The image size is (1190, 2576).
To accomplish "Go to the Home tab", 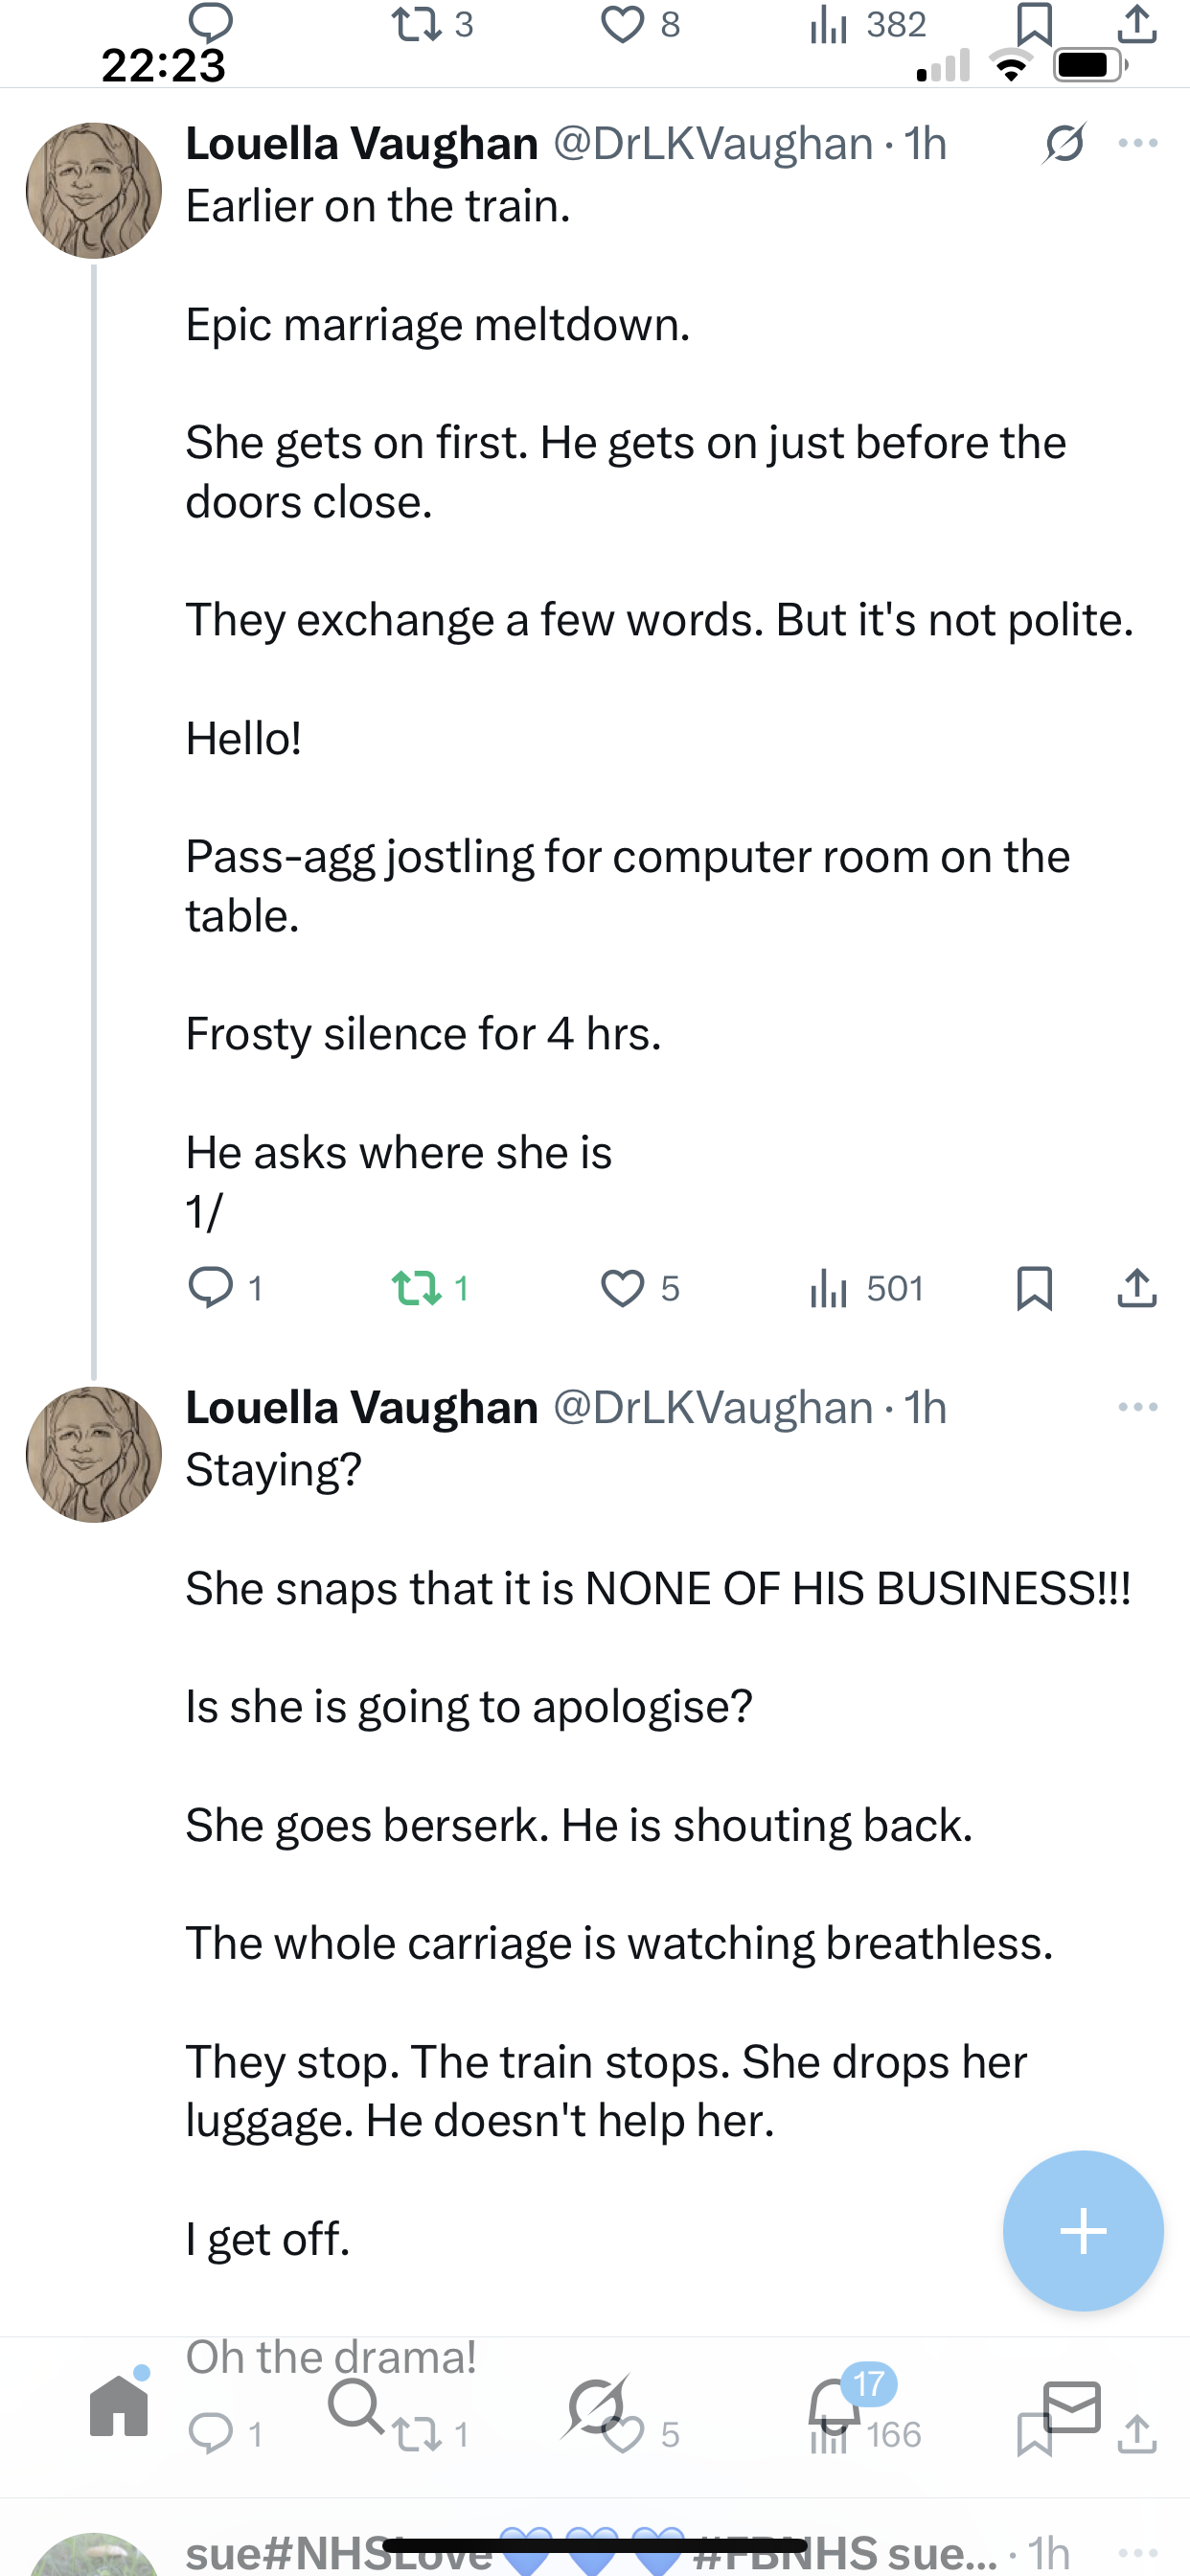I will tap(119, 2406).
